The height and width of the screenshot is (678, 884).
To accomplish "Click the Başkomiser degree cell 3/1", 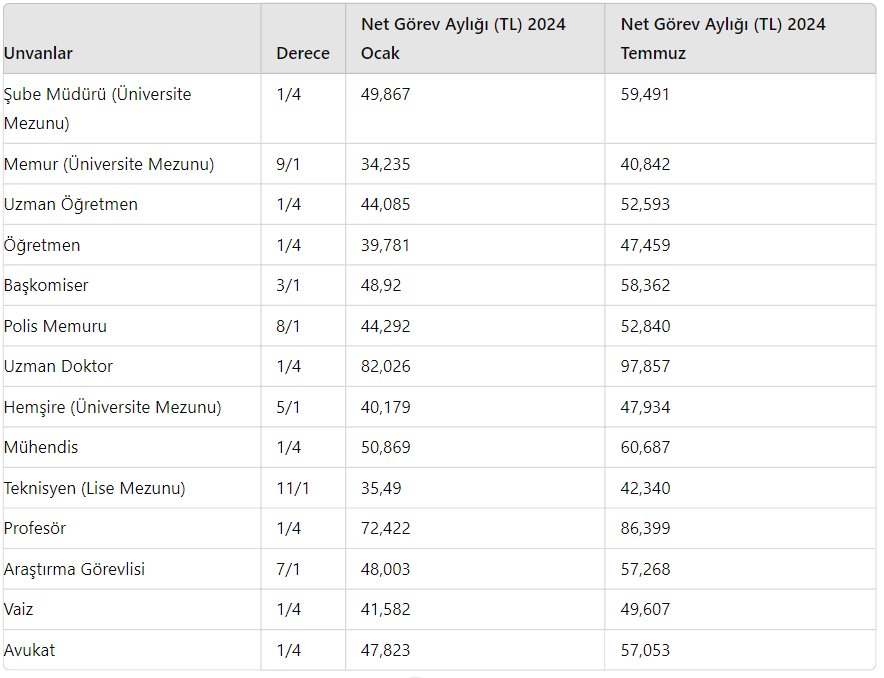I will click(288, 286).
